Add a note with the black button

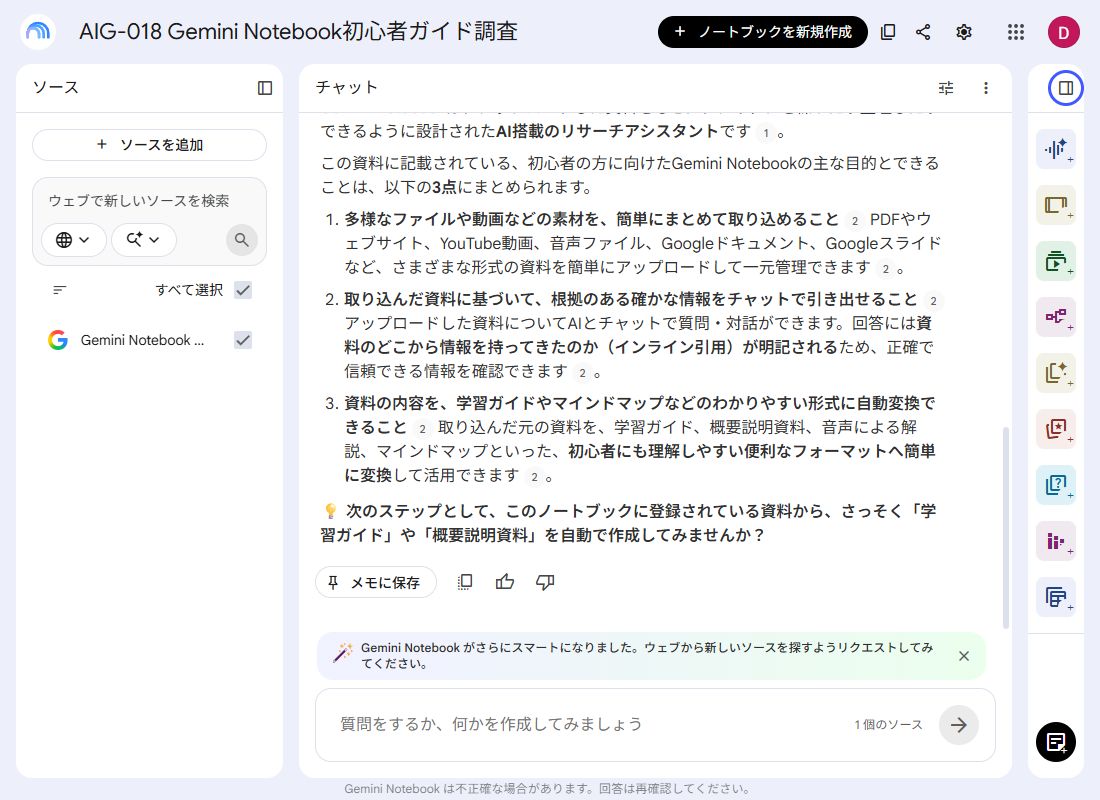1056,742
